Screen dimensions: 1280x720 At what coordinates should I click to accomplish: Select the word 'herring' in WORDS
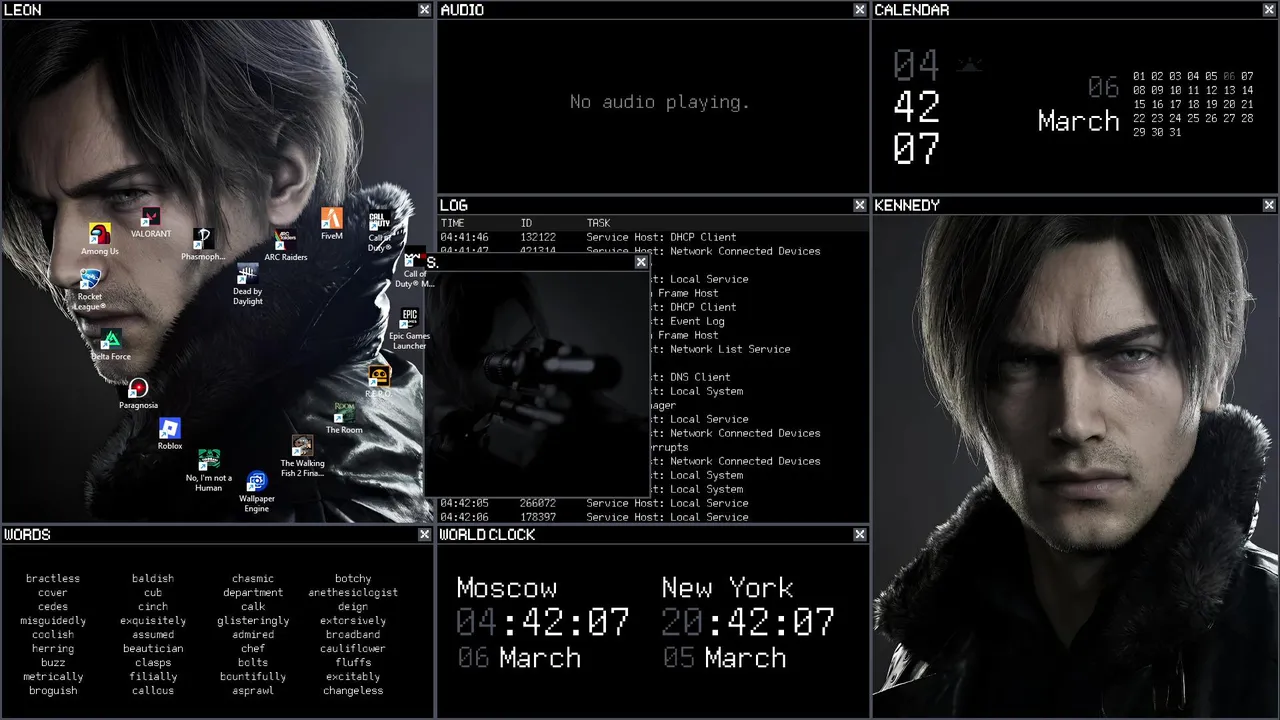[53, 649]
